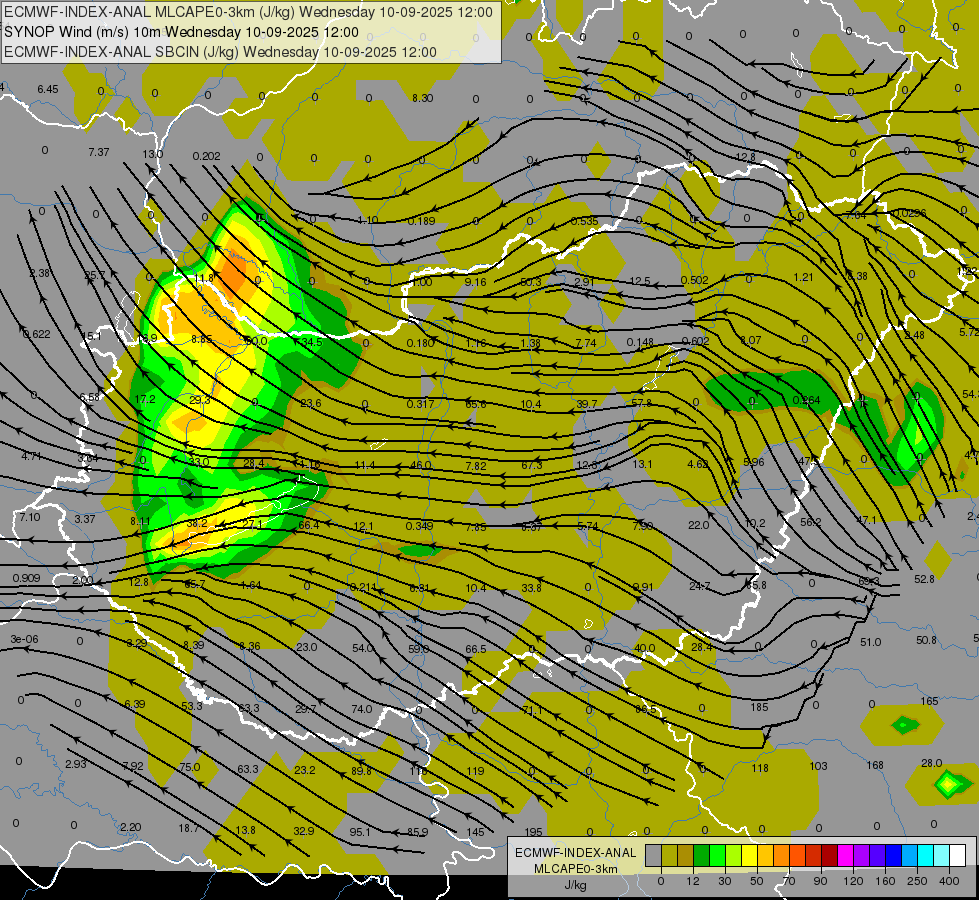Viewport: 979px width, 900px height.
Task: Select the bright green legend swatch
Action: click(717, 855)
